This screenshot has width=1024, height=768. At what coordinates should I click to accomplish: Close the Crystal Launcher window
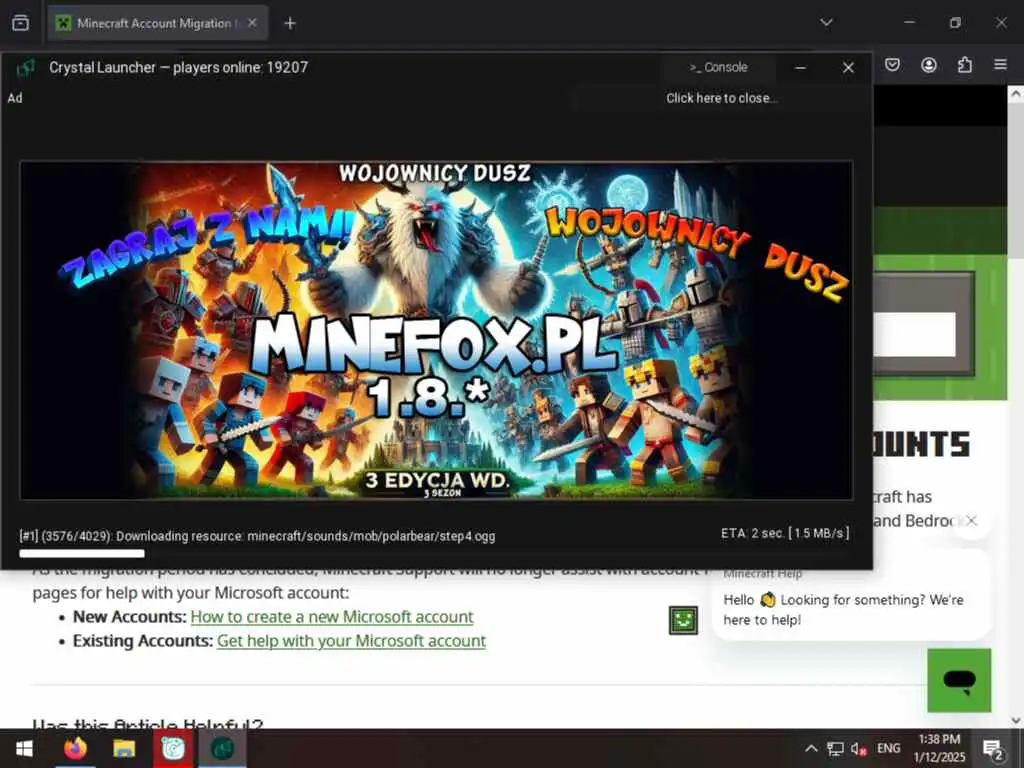pyautogui.click(x=848, y=67)
